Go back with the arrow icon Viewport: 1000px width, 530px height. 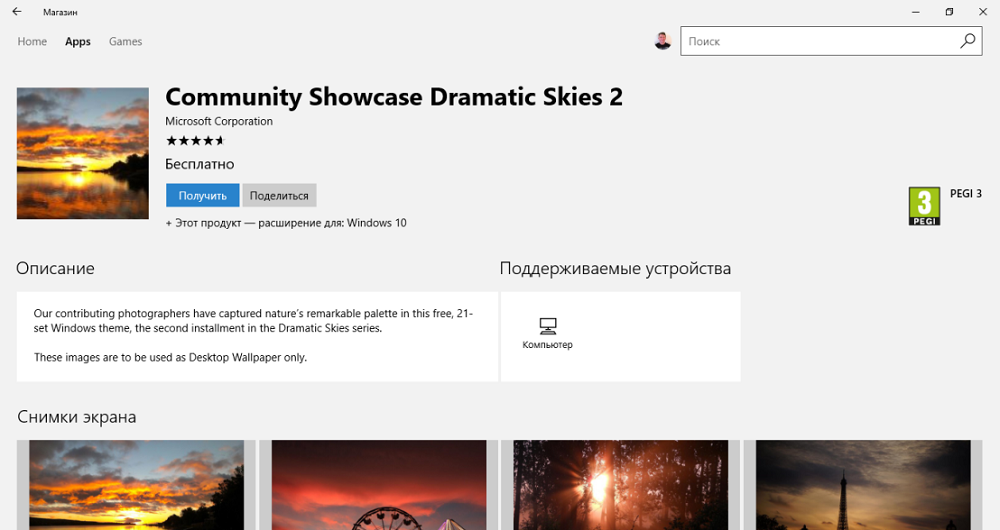(17, 11)
